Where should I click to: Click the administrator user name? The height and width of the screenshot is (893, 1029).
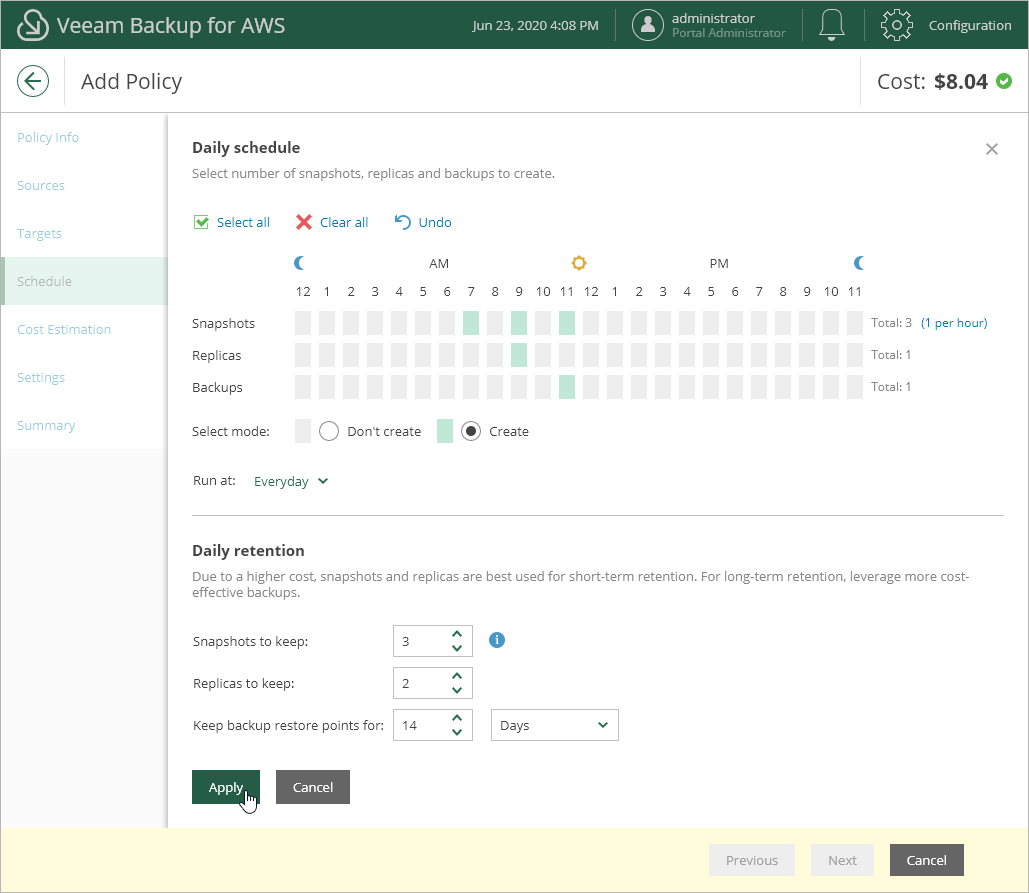tap(713, 18)
